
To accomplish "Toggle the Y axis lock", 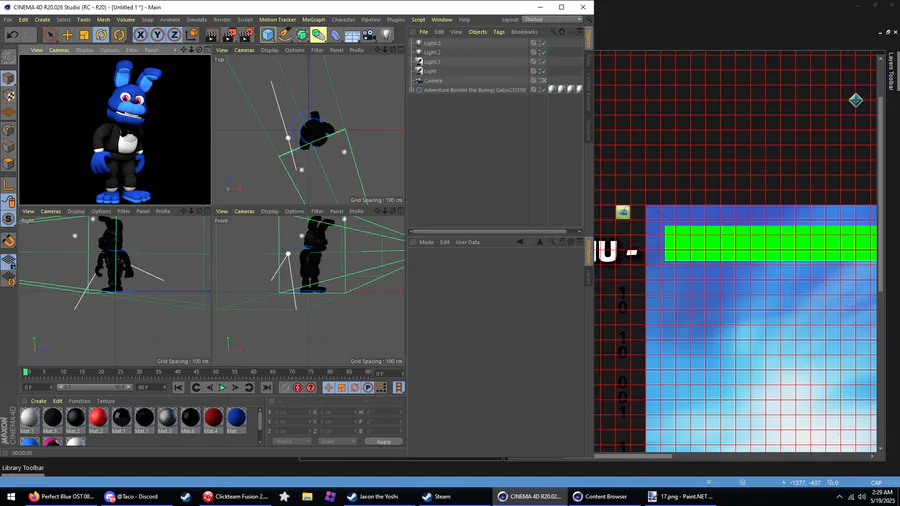I will coord(157,35).
